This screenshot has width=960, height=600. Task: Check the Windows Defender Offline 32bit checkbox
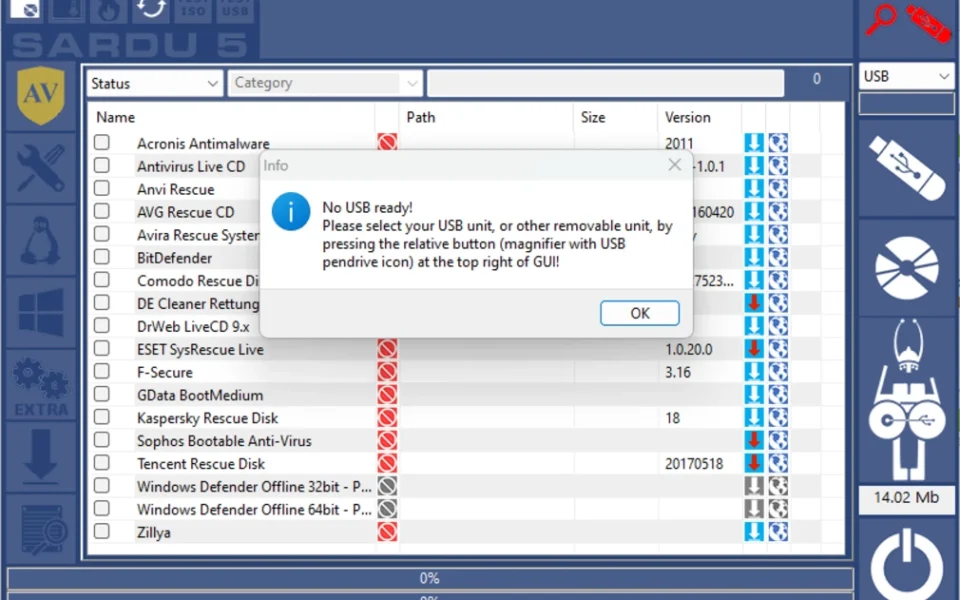tap(102, 486)
